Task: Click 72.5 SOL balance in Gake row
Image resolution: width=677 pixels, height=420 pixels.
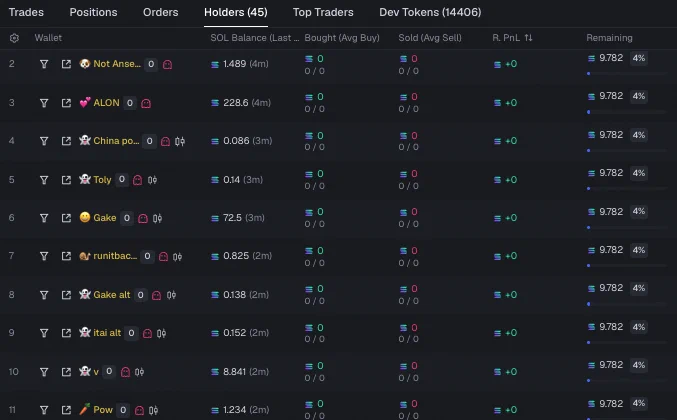Action: tap(232, 218)
